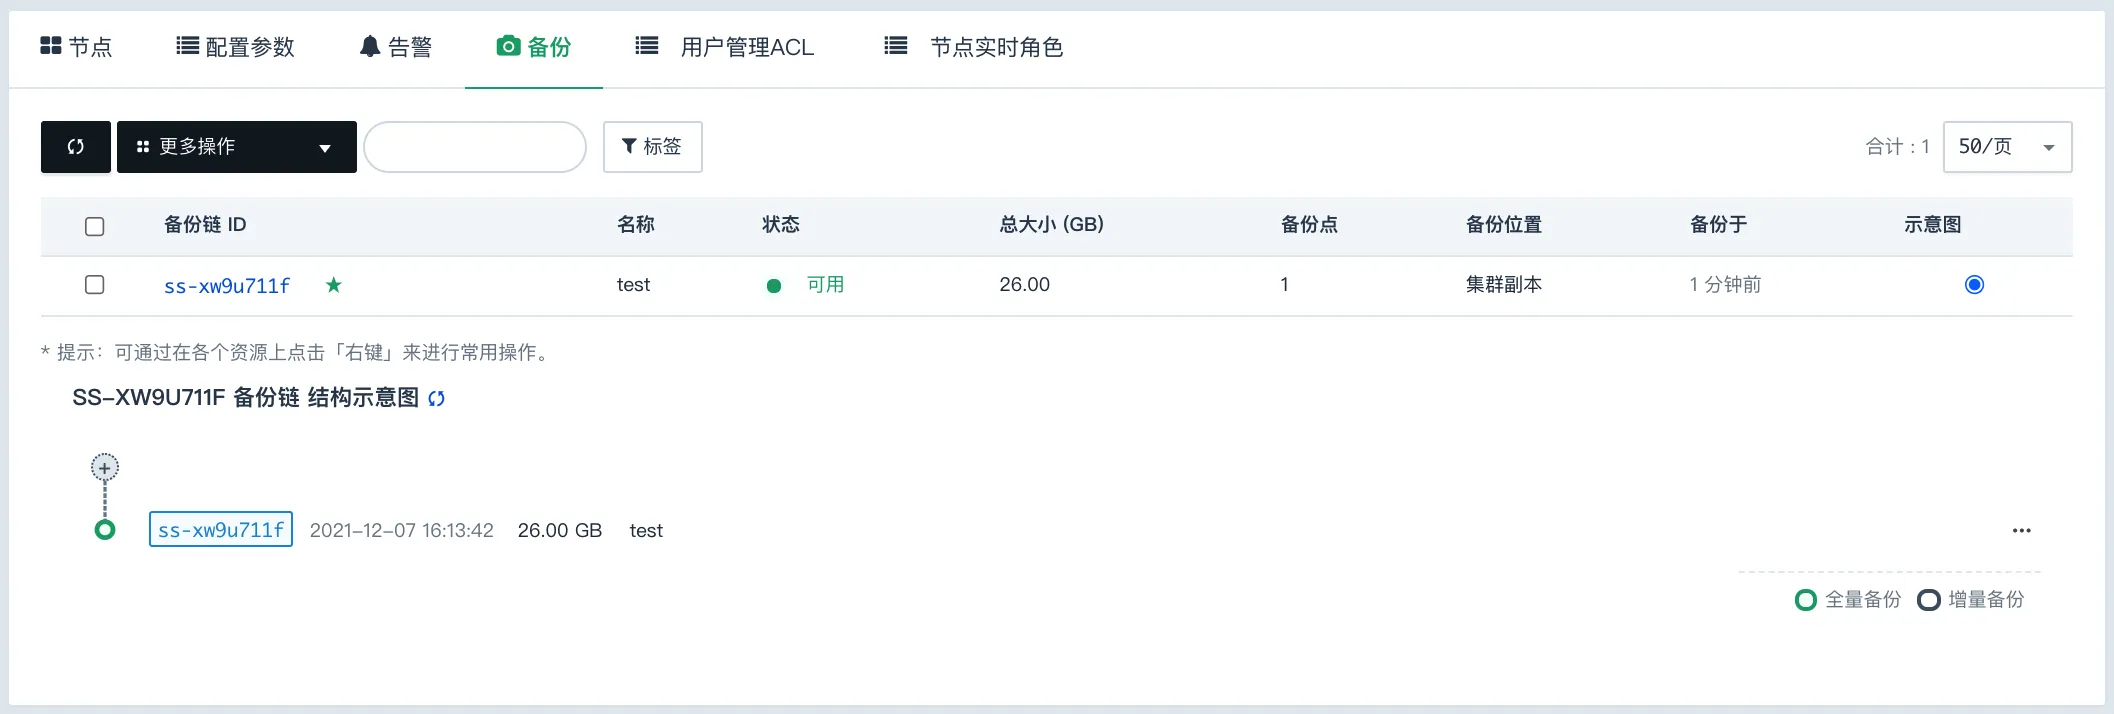Check the checkbox for the test backup row
The height and width of the screenshot is (714, 2114).
94,284
